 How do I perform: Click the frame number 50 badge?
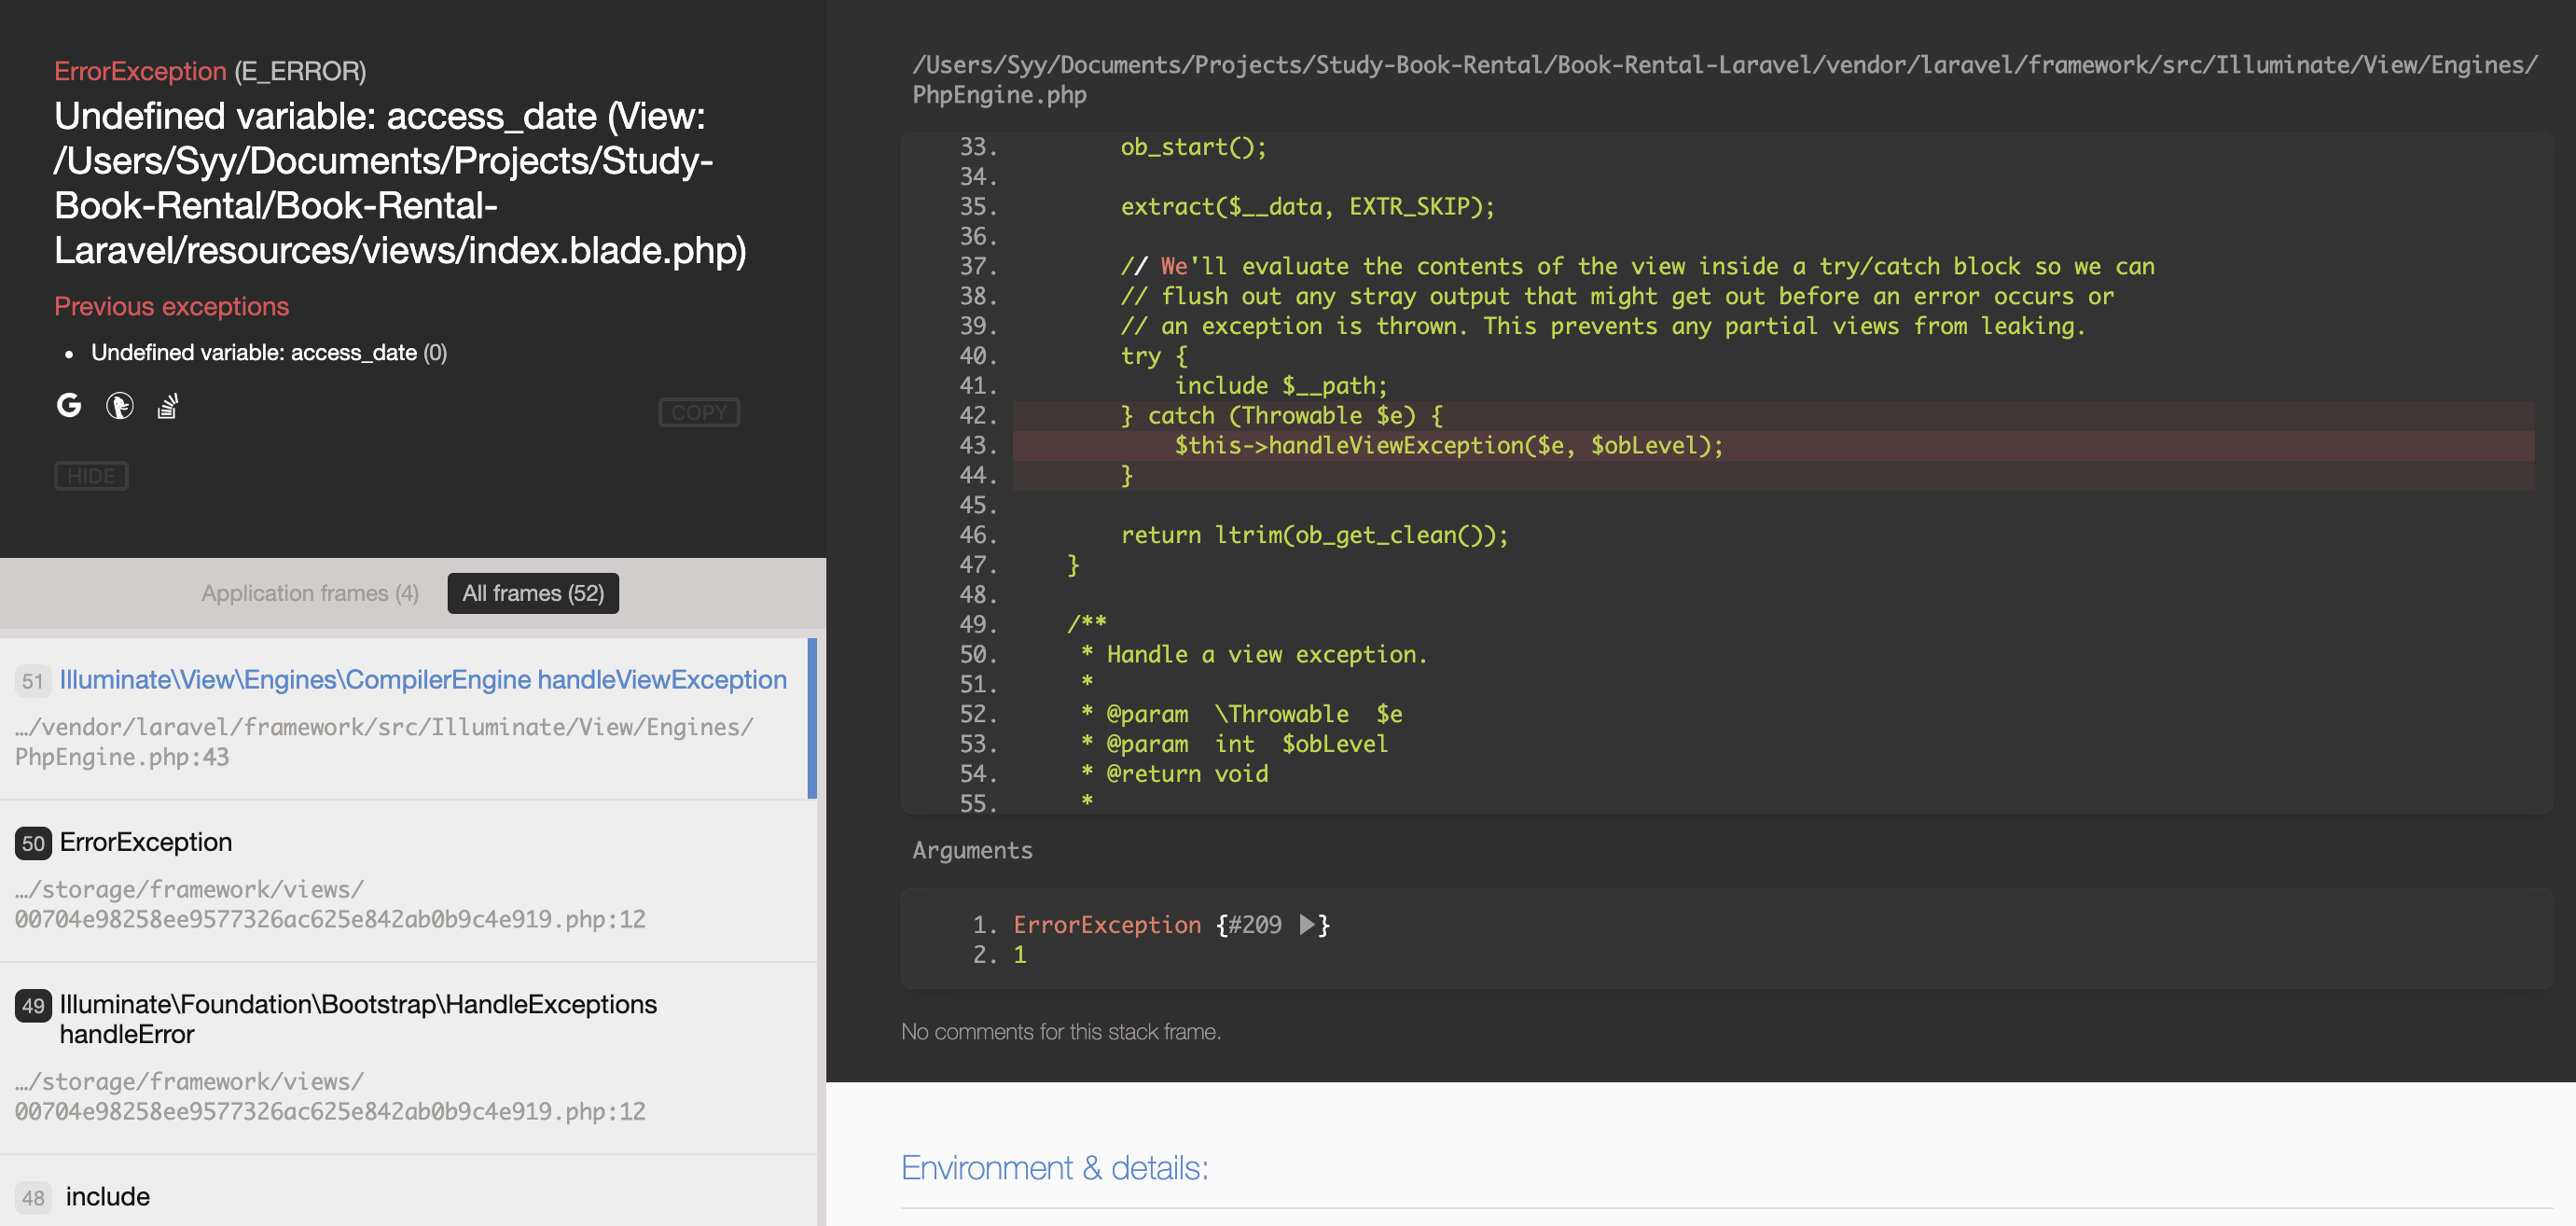pos(33,843)
